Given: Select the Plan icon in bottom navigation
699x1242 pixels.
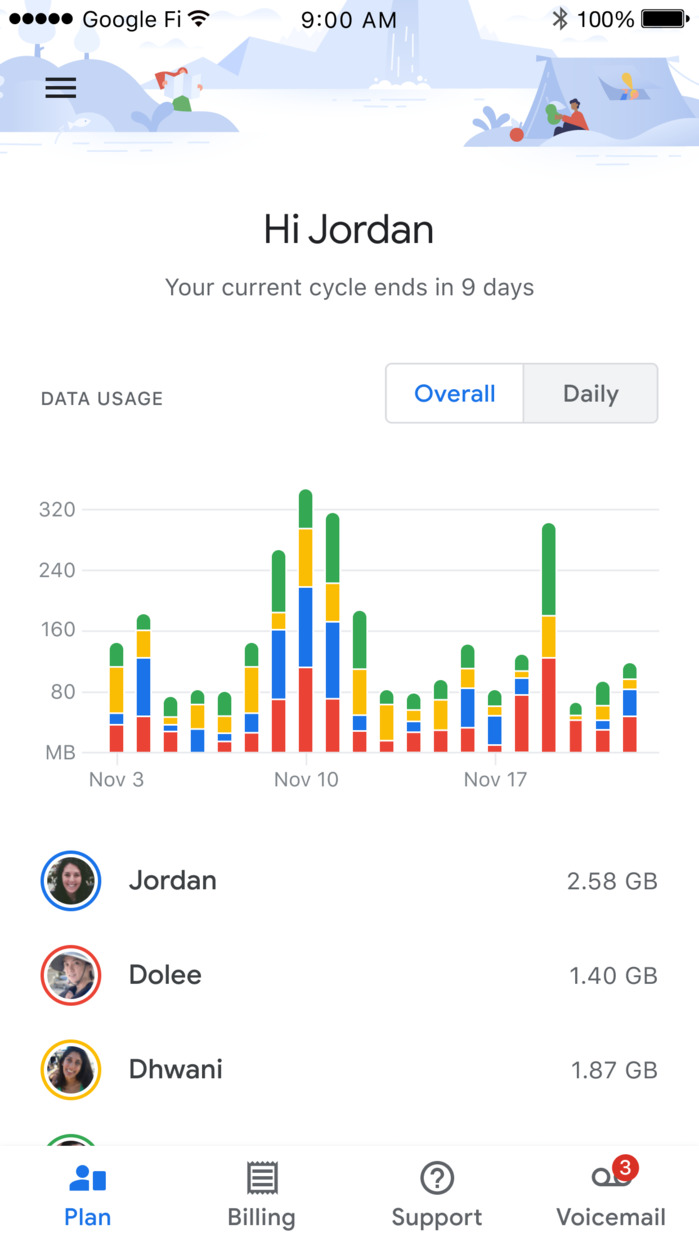Looking at the screenshot, I should [87, 1179].
